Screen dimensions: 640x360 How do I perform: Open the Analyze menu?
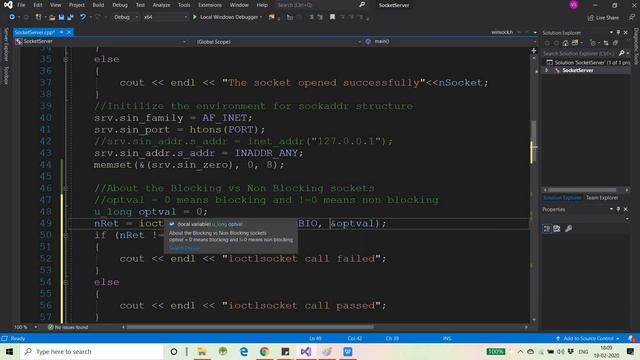pyautogui.click(x=161, y=5)
